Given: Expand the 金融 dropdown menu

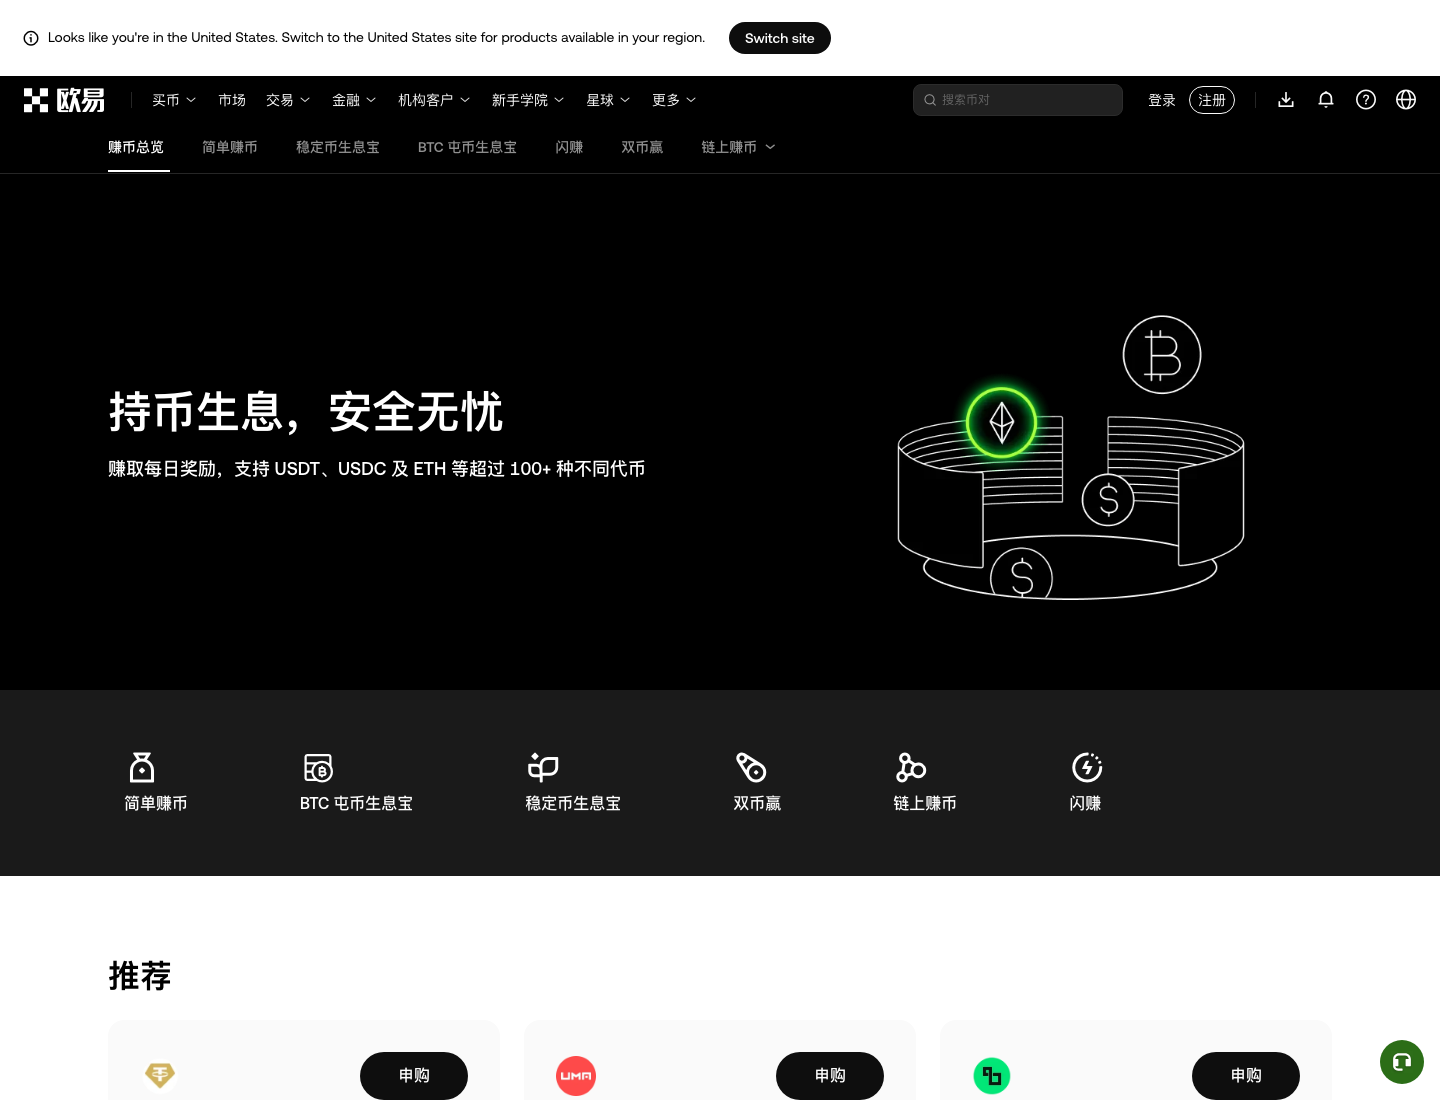Looking at the screenshot, I should [354, 100].
